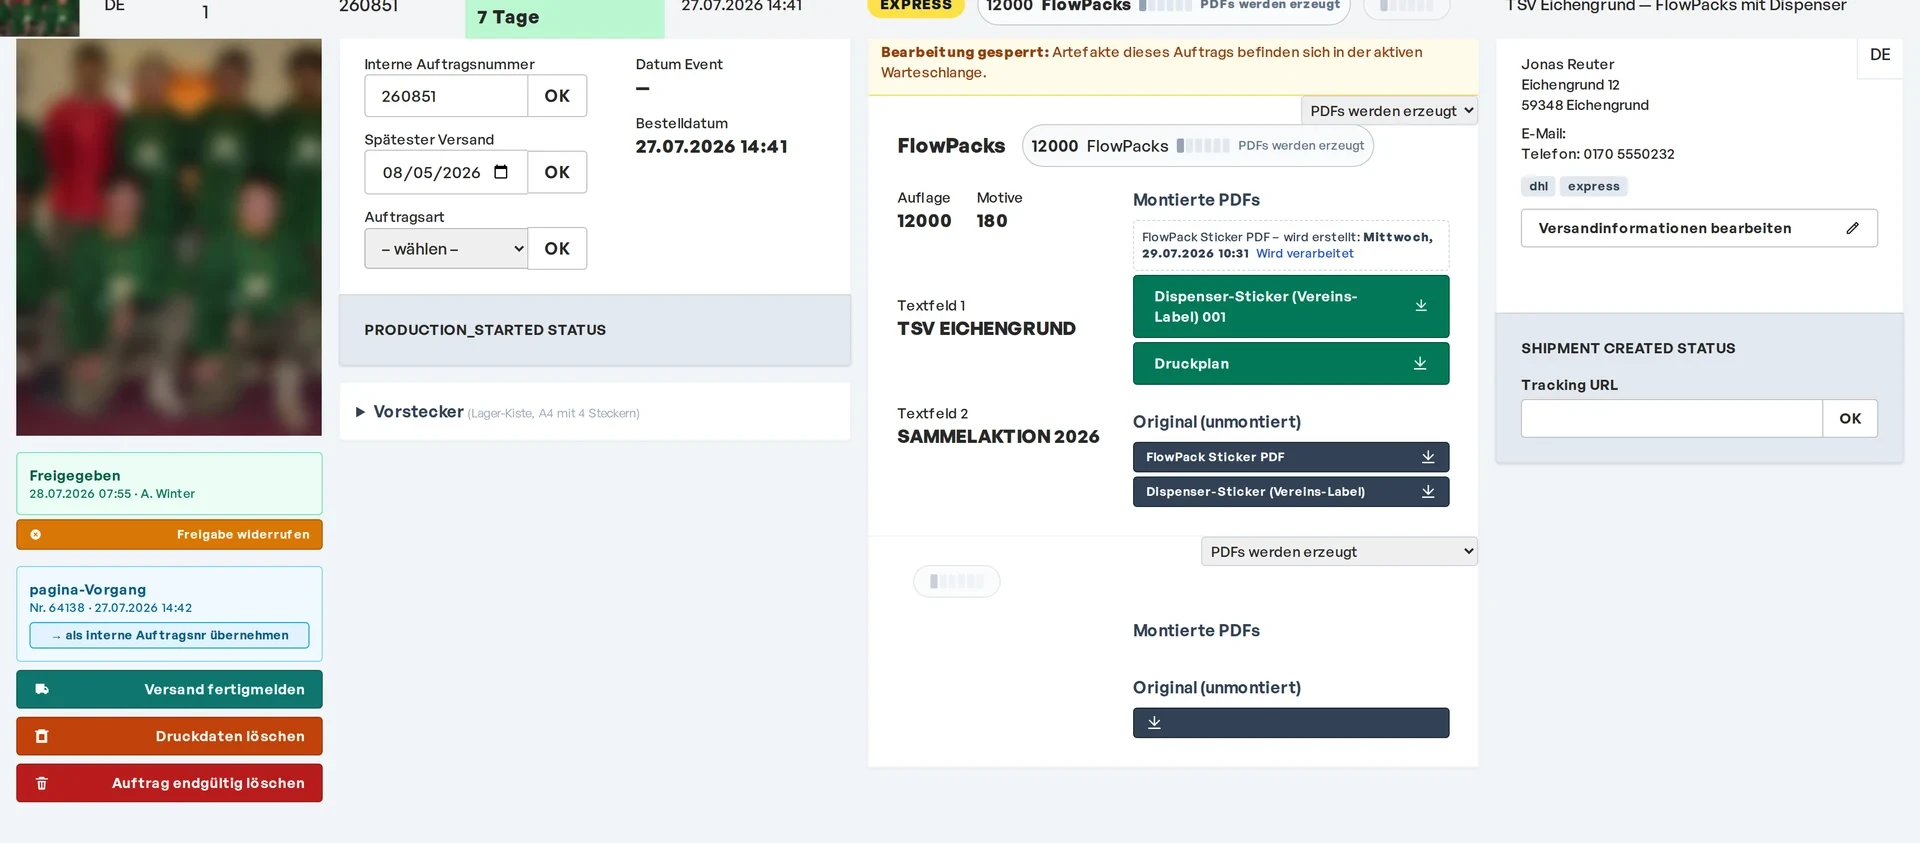This screenshot has width=1920, height=843.
Task: Click truck icon on Versand fertigmelden
Action: (42, 689)
